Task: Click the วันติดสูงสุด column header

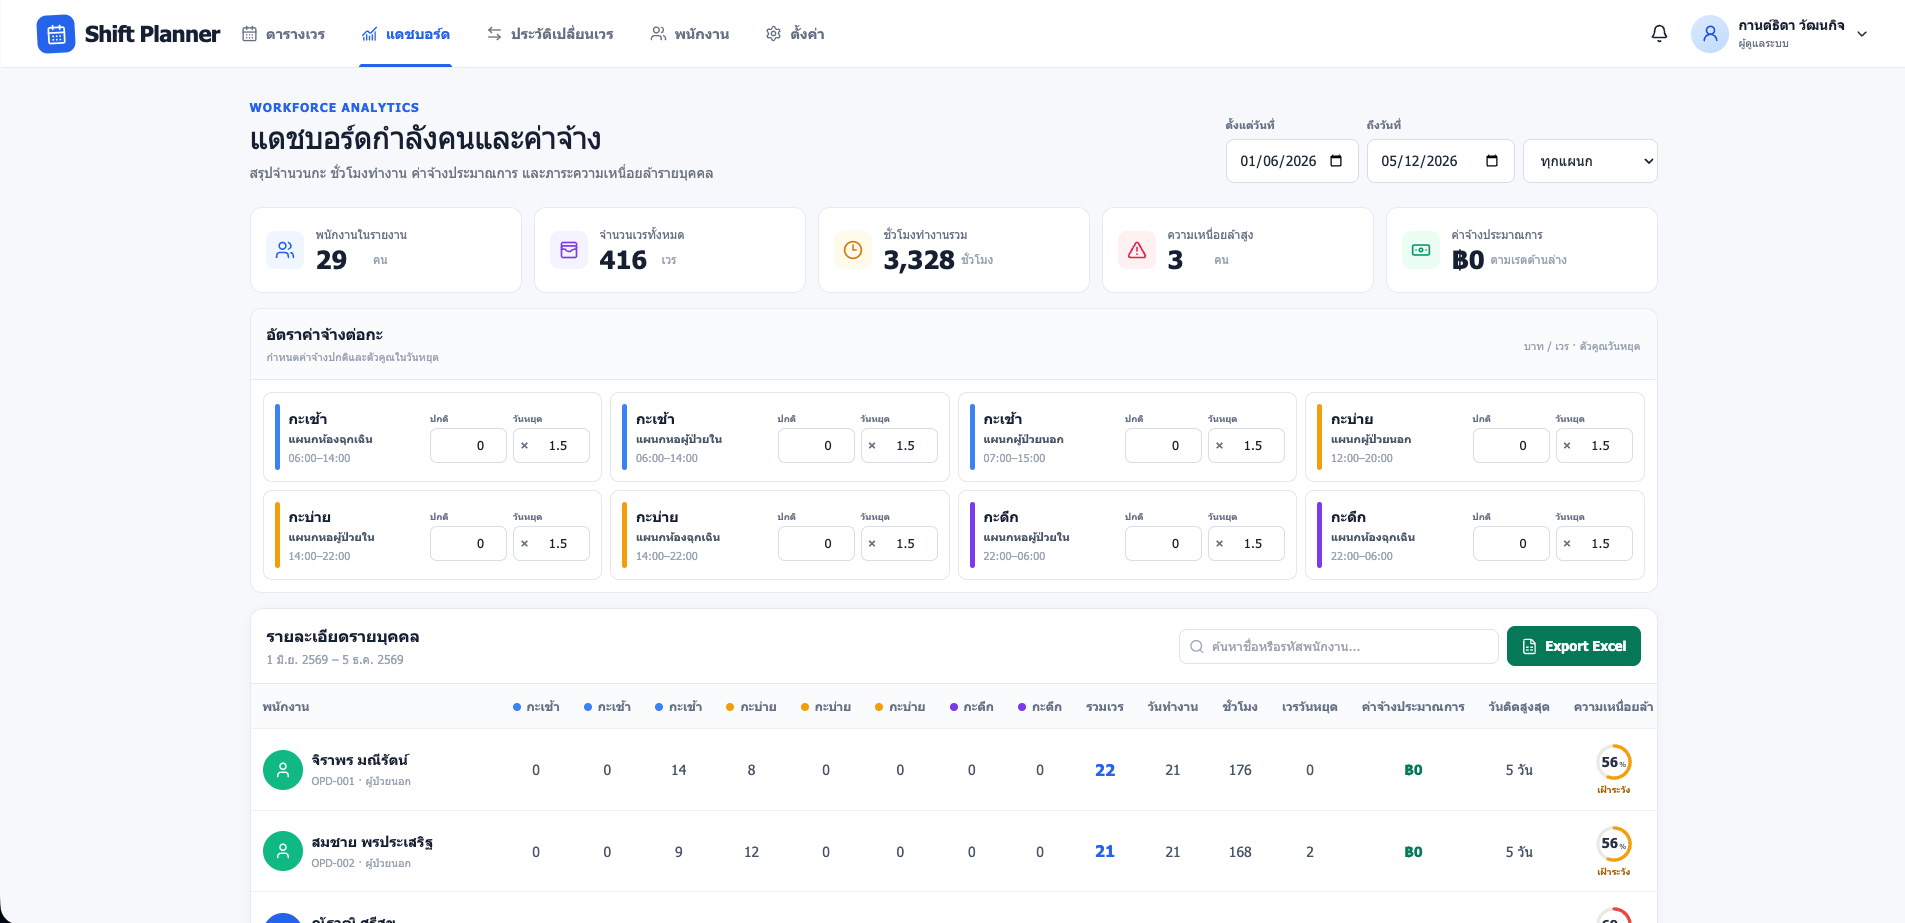Action: [x=1519, y=707]
